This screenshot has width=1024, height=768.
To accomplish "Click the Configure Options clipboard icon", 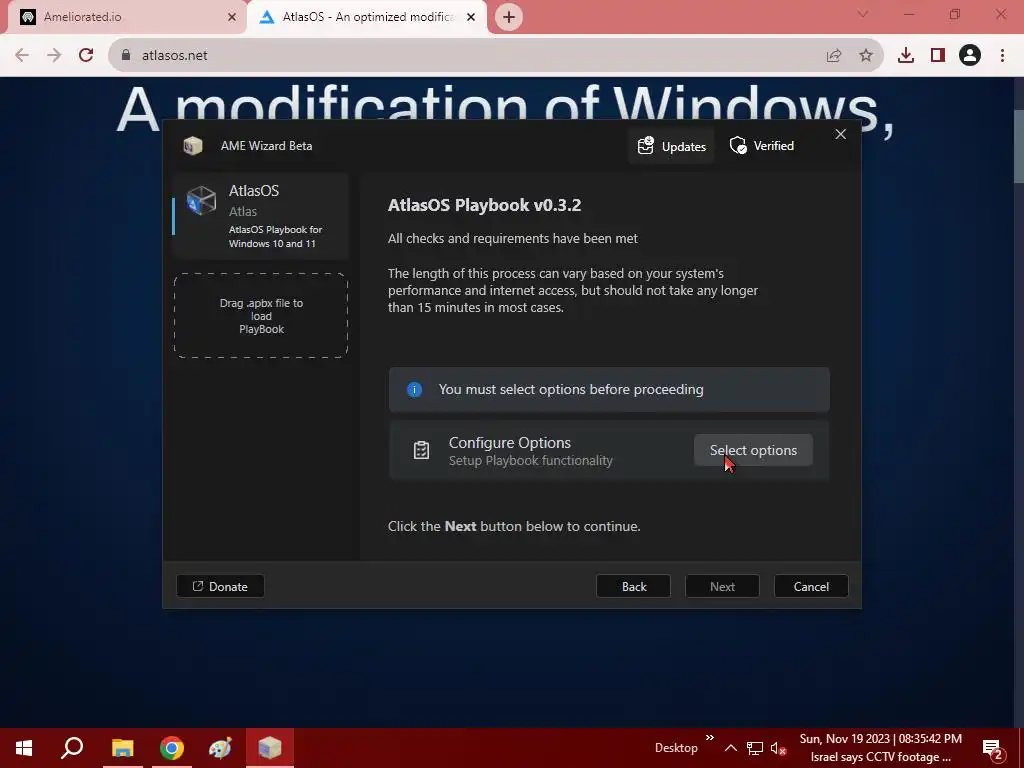I will (x=421, y=450).
